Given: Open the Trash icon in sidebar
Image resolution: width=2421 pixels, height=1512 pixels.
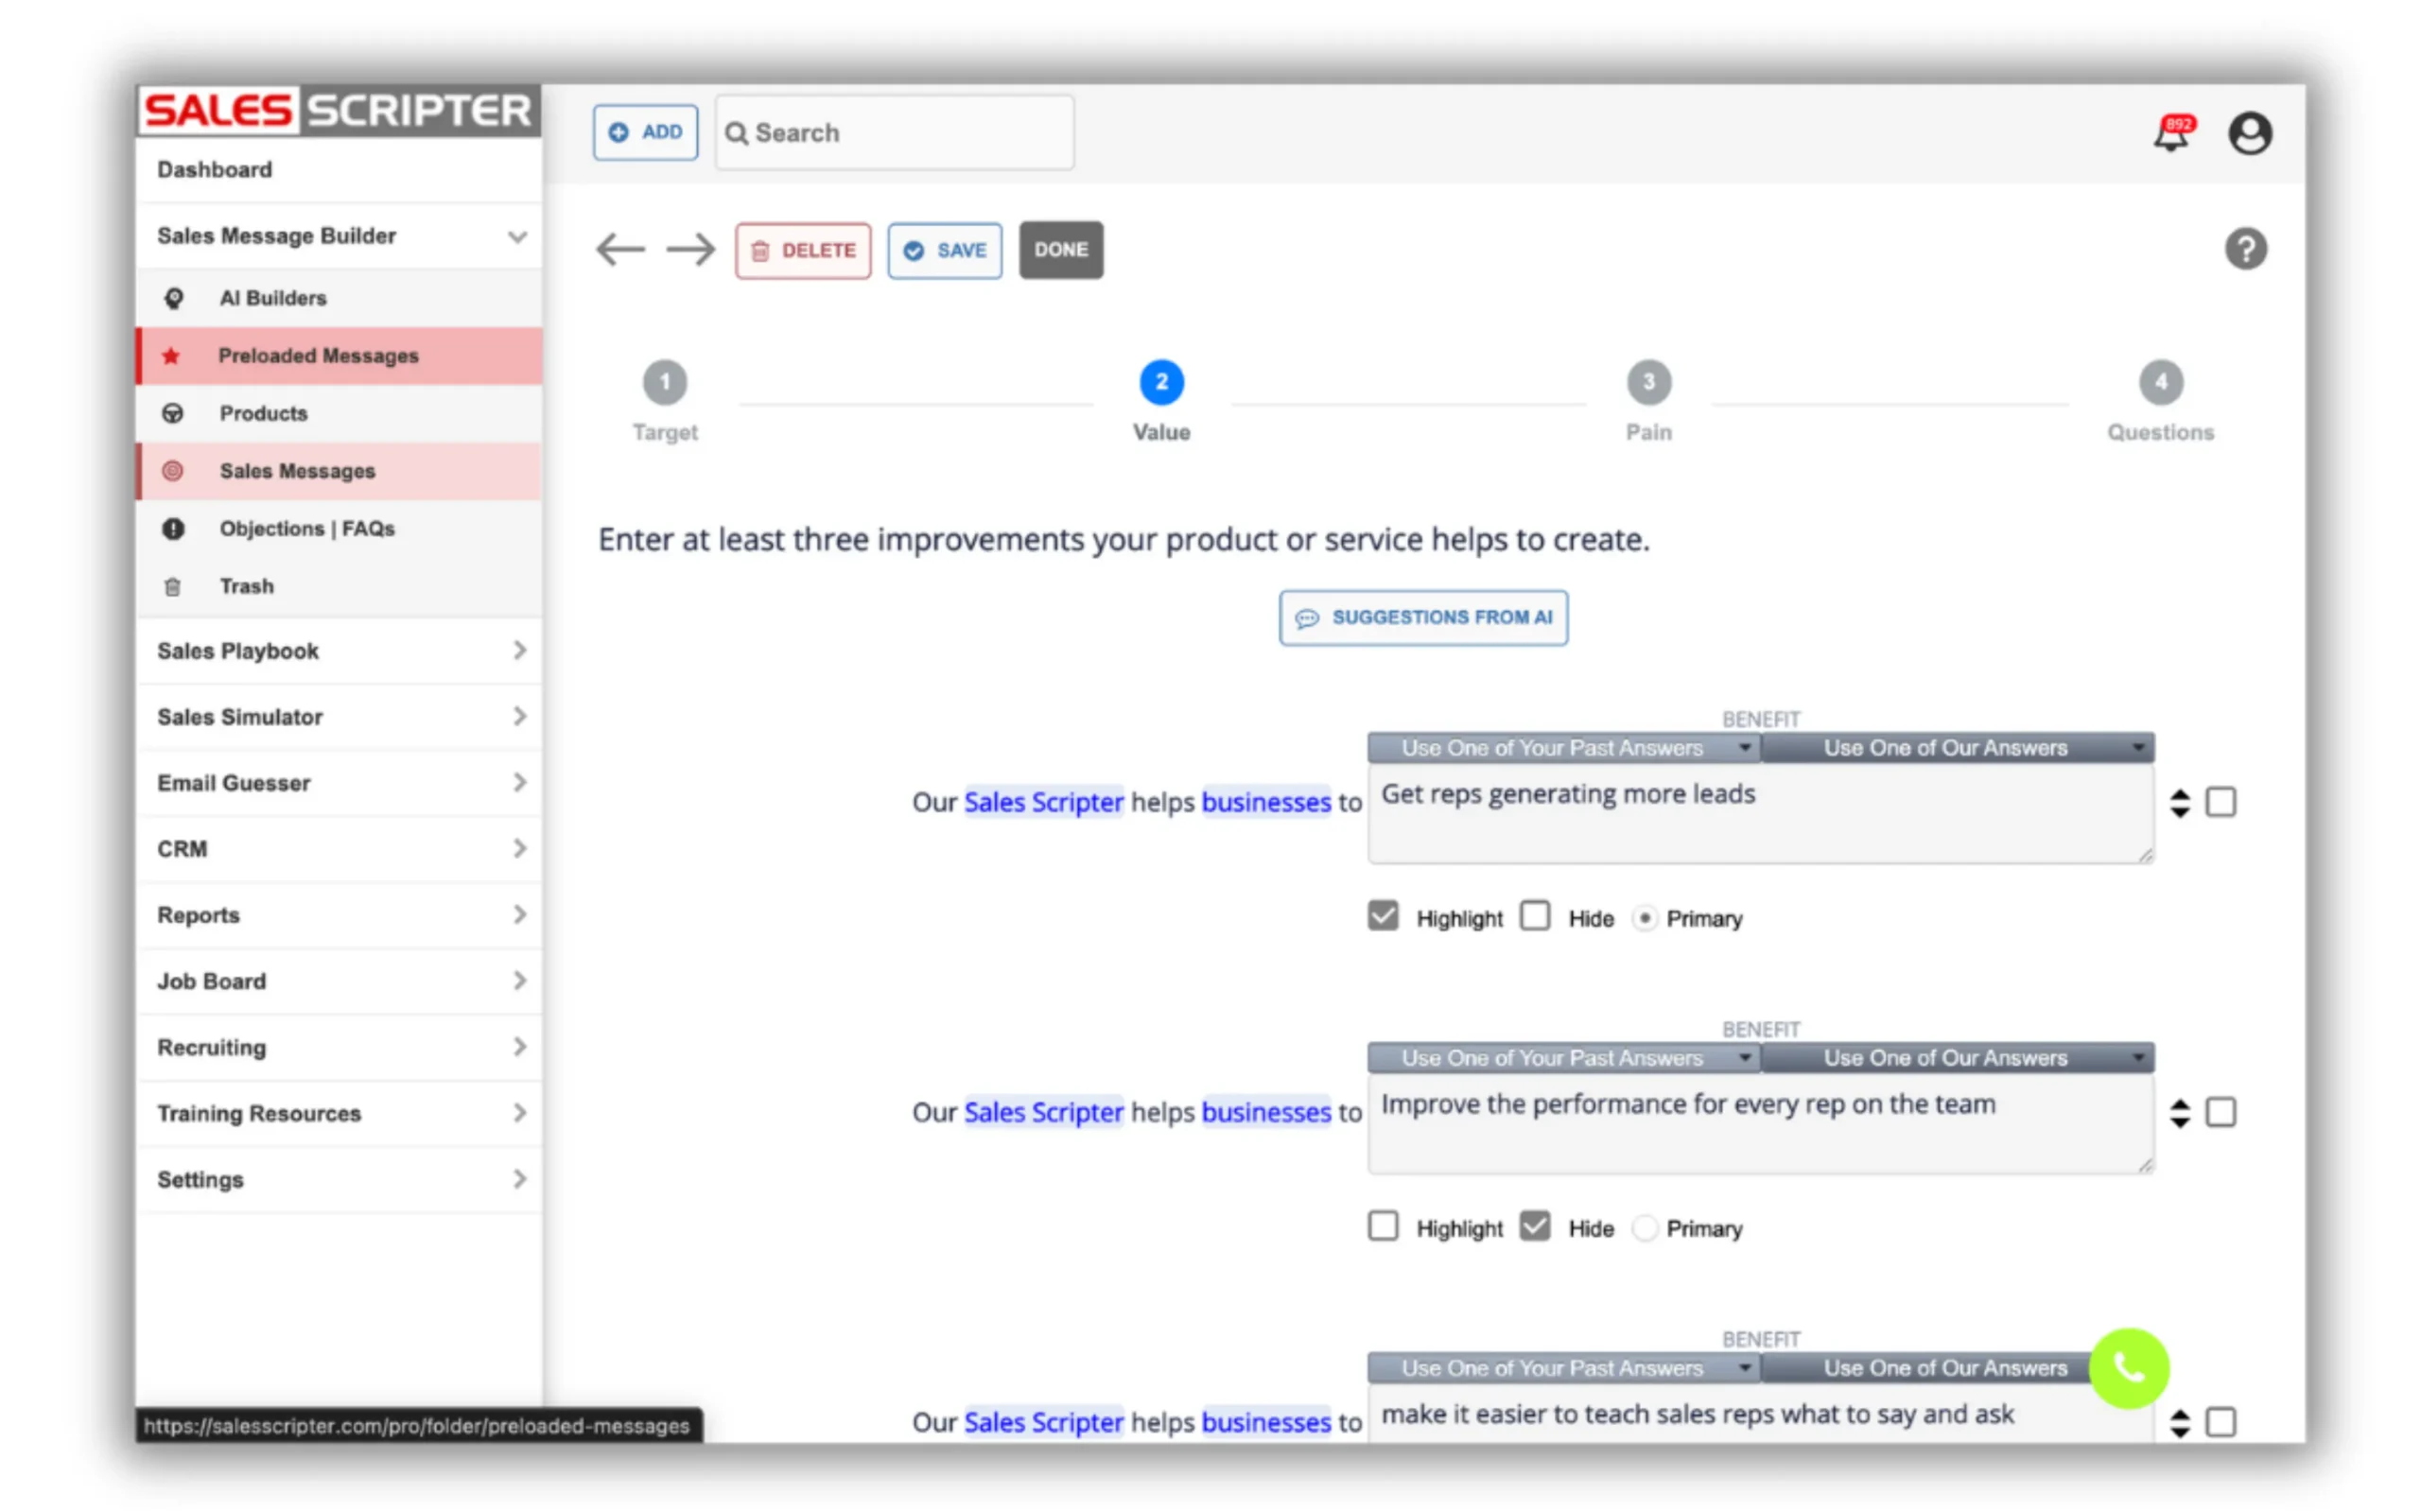Looking at the screenshot, I should coord(174,586).
